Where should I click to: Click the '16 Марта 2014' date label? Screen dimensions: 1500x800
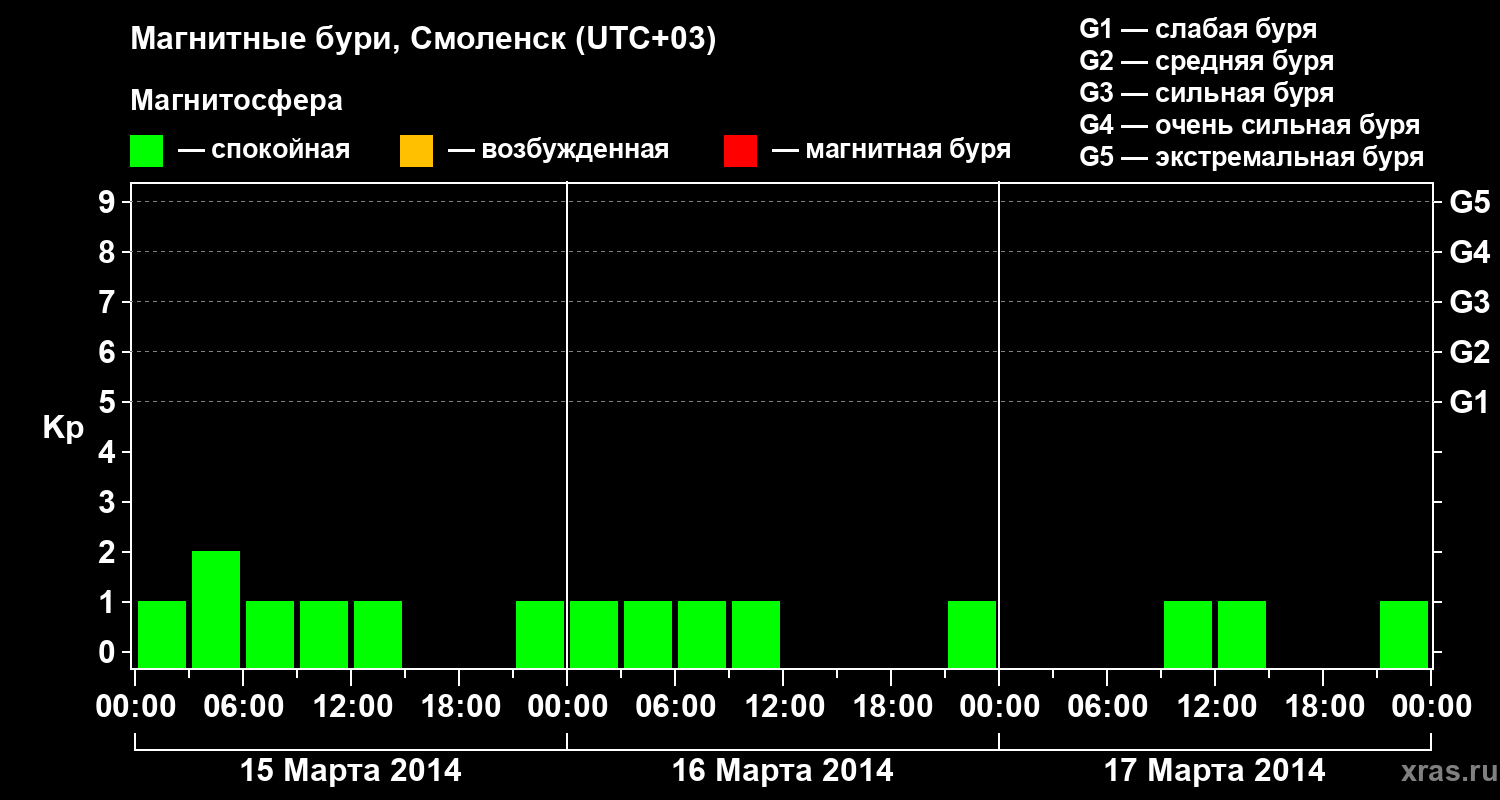click(x=783, y=771)
